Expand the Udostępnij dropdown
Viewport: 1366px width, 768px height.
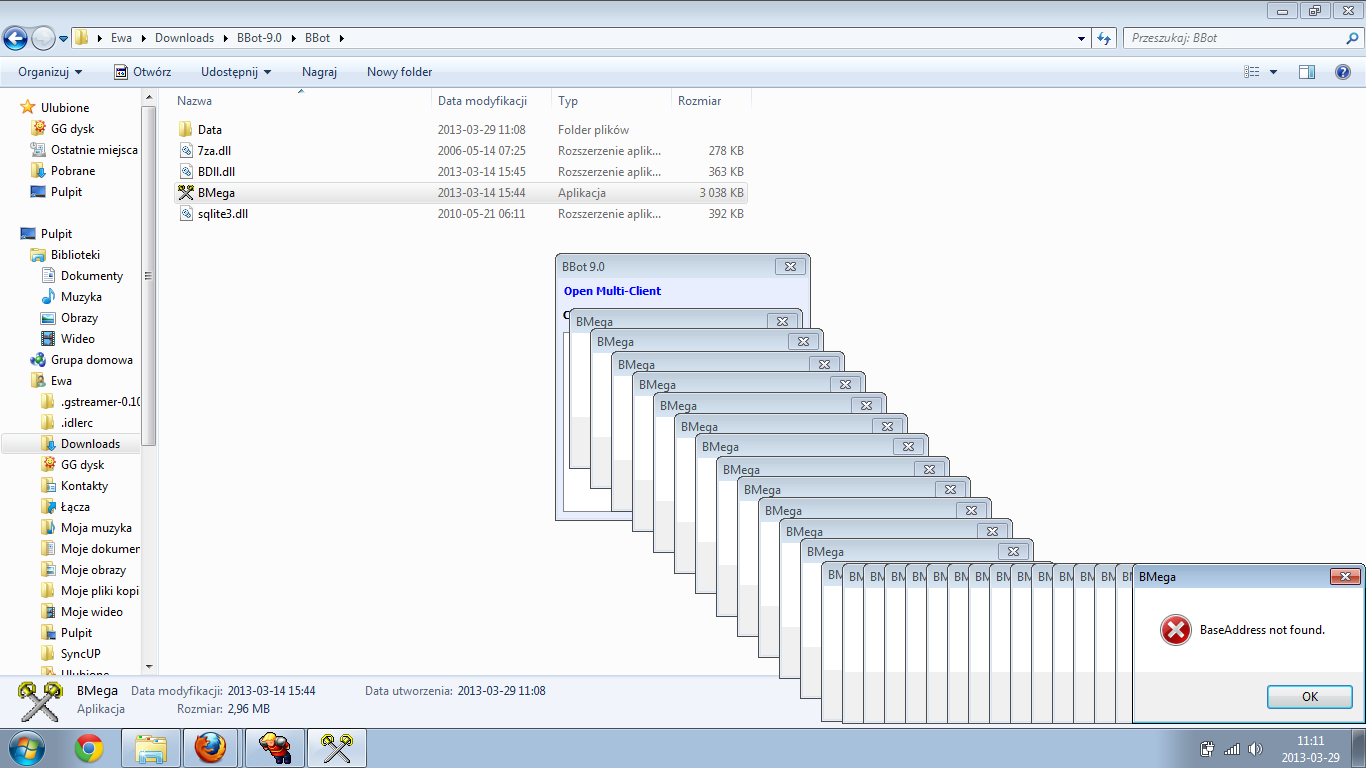[x=236, y=72]
